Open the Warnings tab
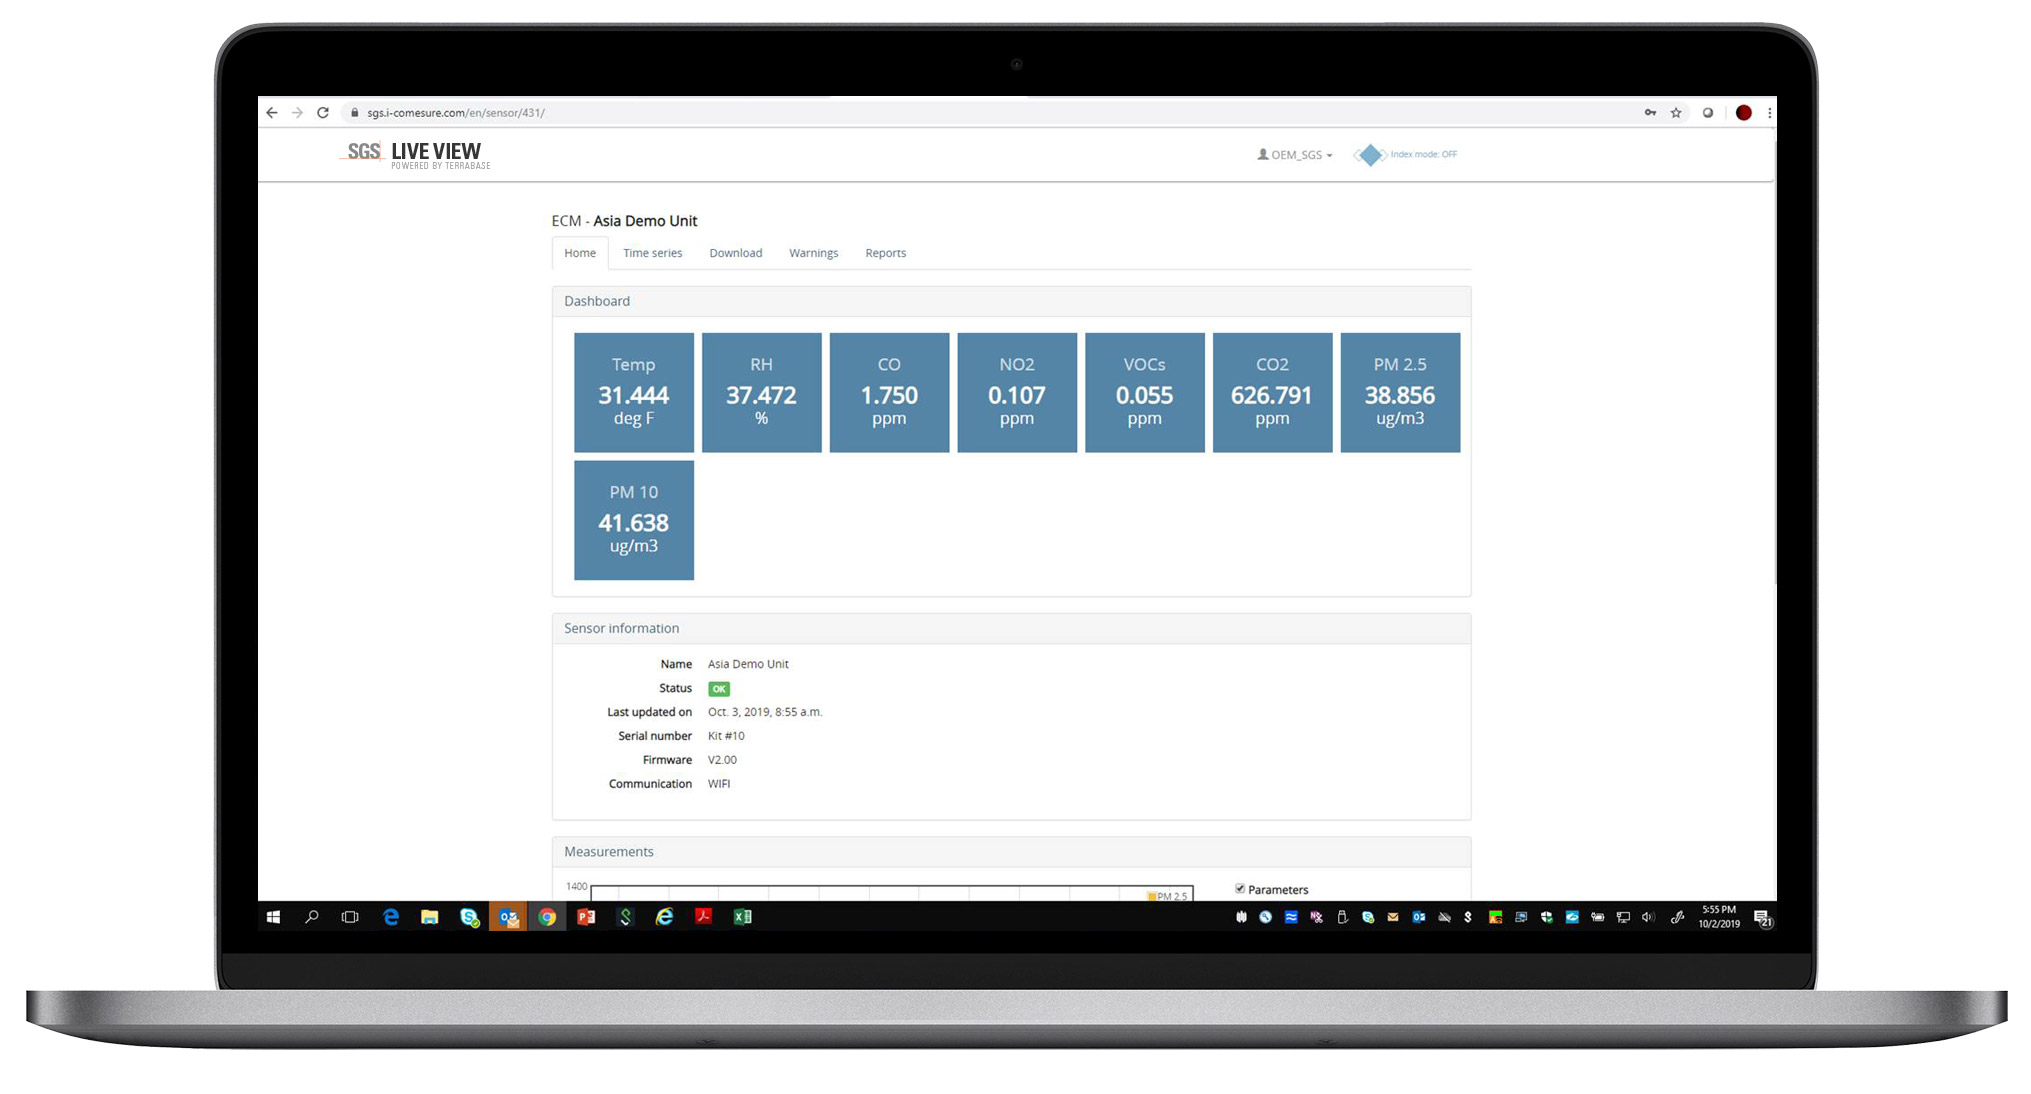This screenshot has width=2031, height=1094. coord(813,253)
